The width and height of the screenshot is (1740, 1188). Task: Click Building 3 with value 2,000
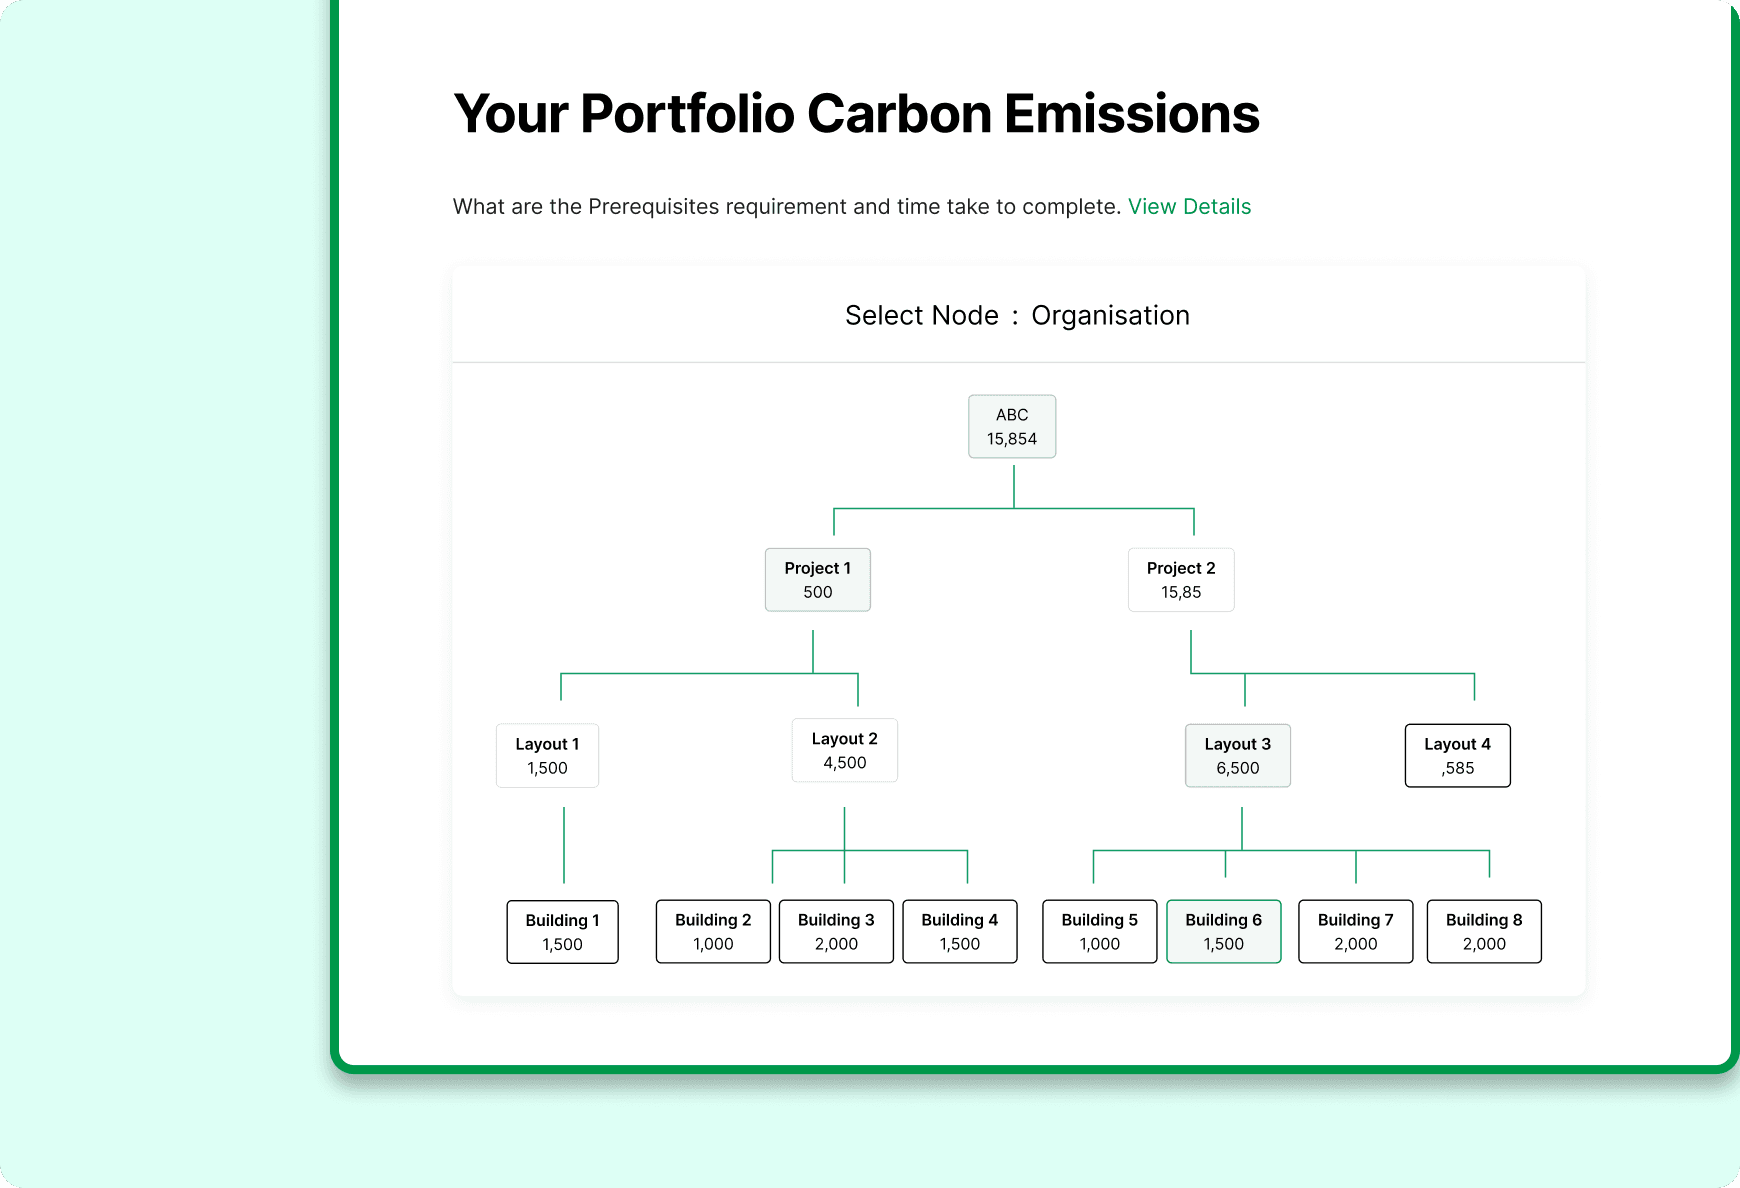click(x=836, y=931)
